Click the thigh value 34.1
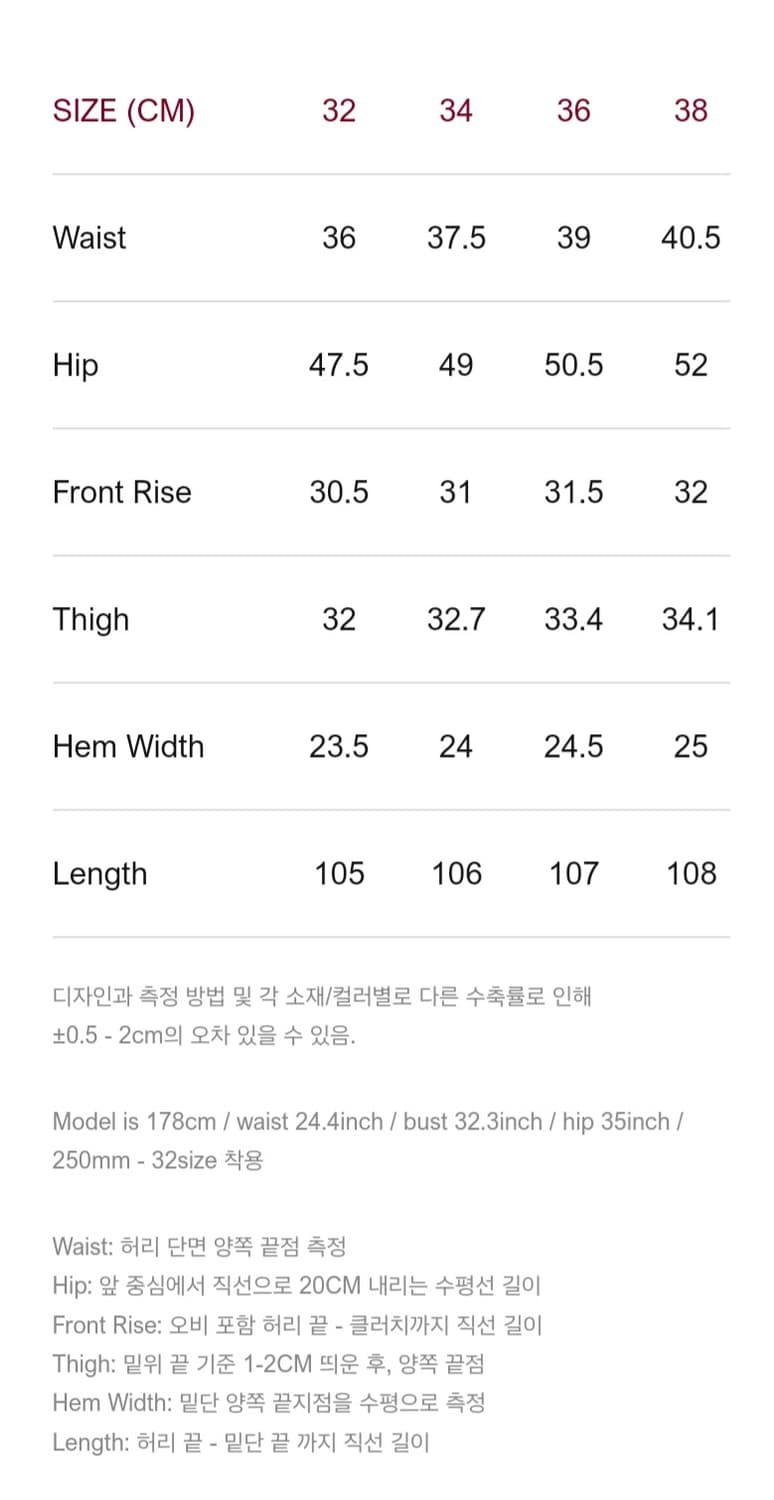The image size is (774, 1500). coord(691,619)
